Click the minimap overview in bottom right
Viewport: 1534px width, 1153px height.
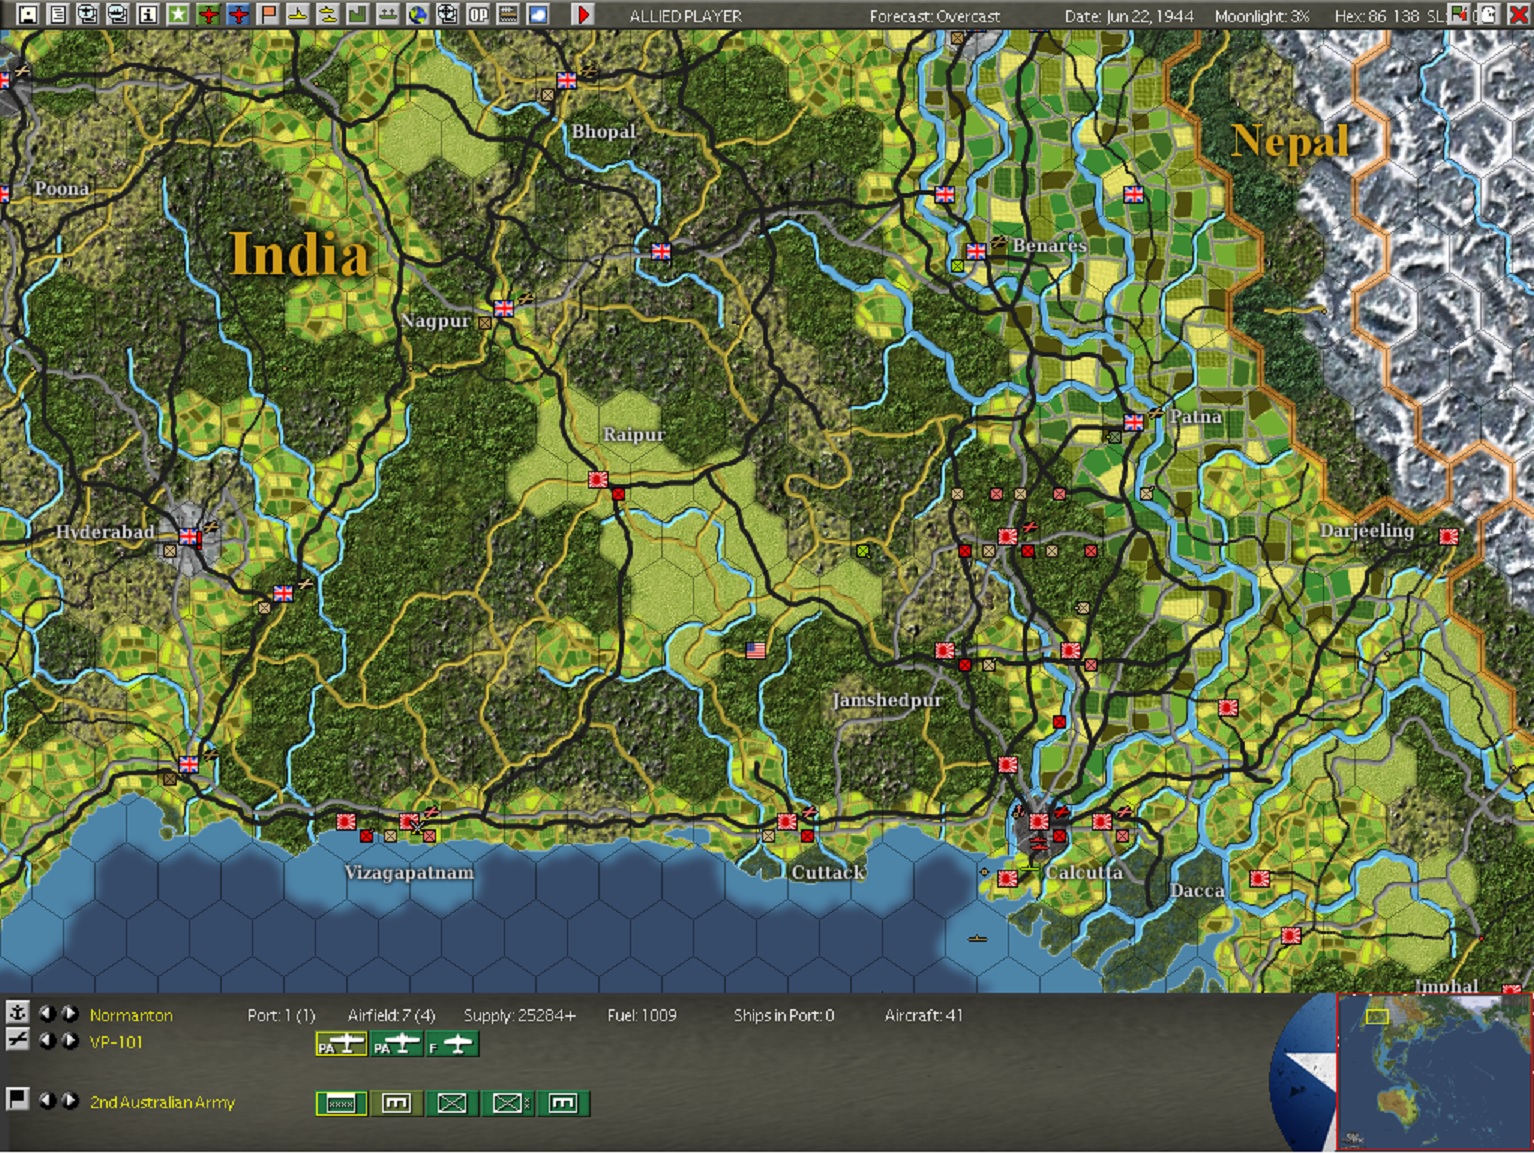coord(1433,1072)
